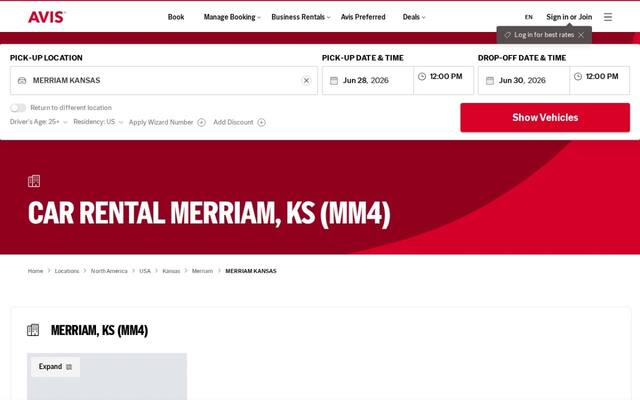Click Add Discount

pos(233,122)
